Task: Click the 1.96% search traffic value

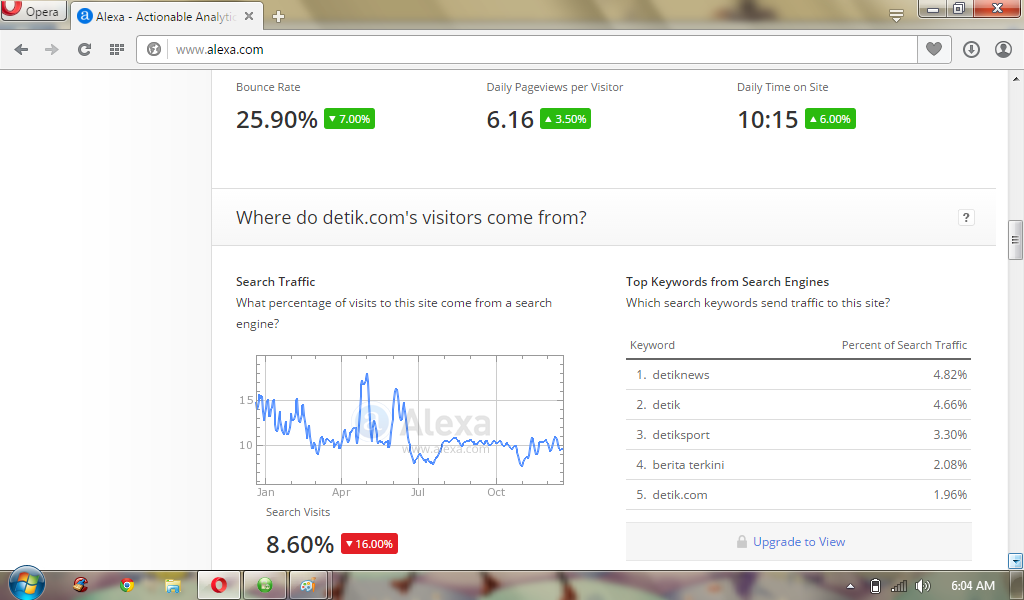Action: [x=950, y=495]
